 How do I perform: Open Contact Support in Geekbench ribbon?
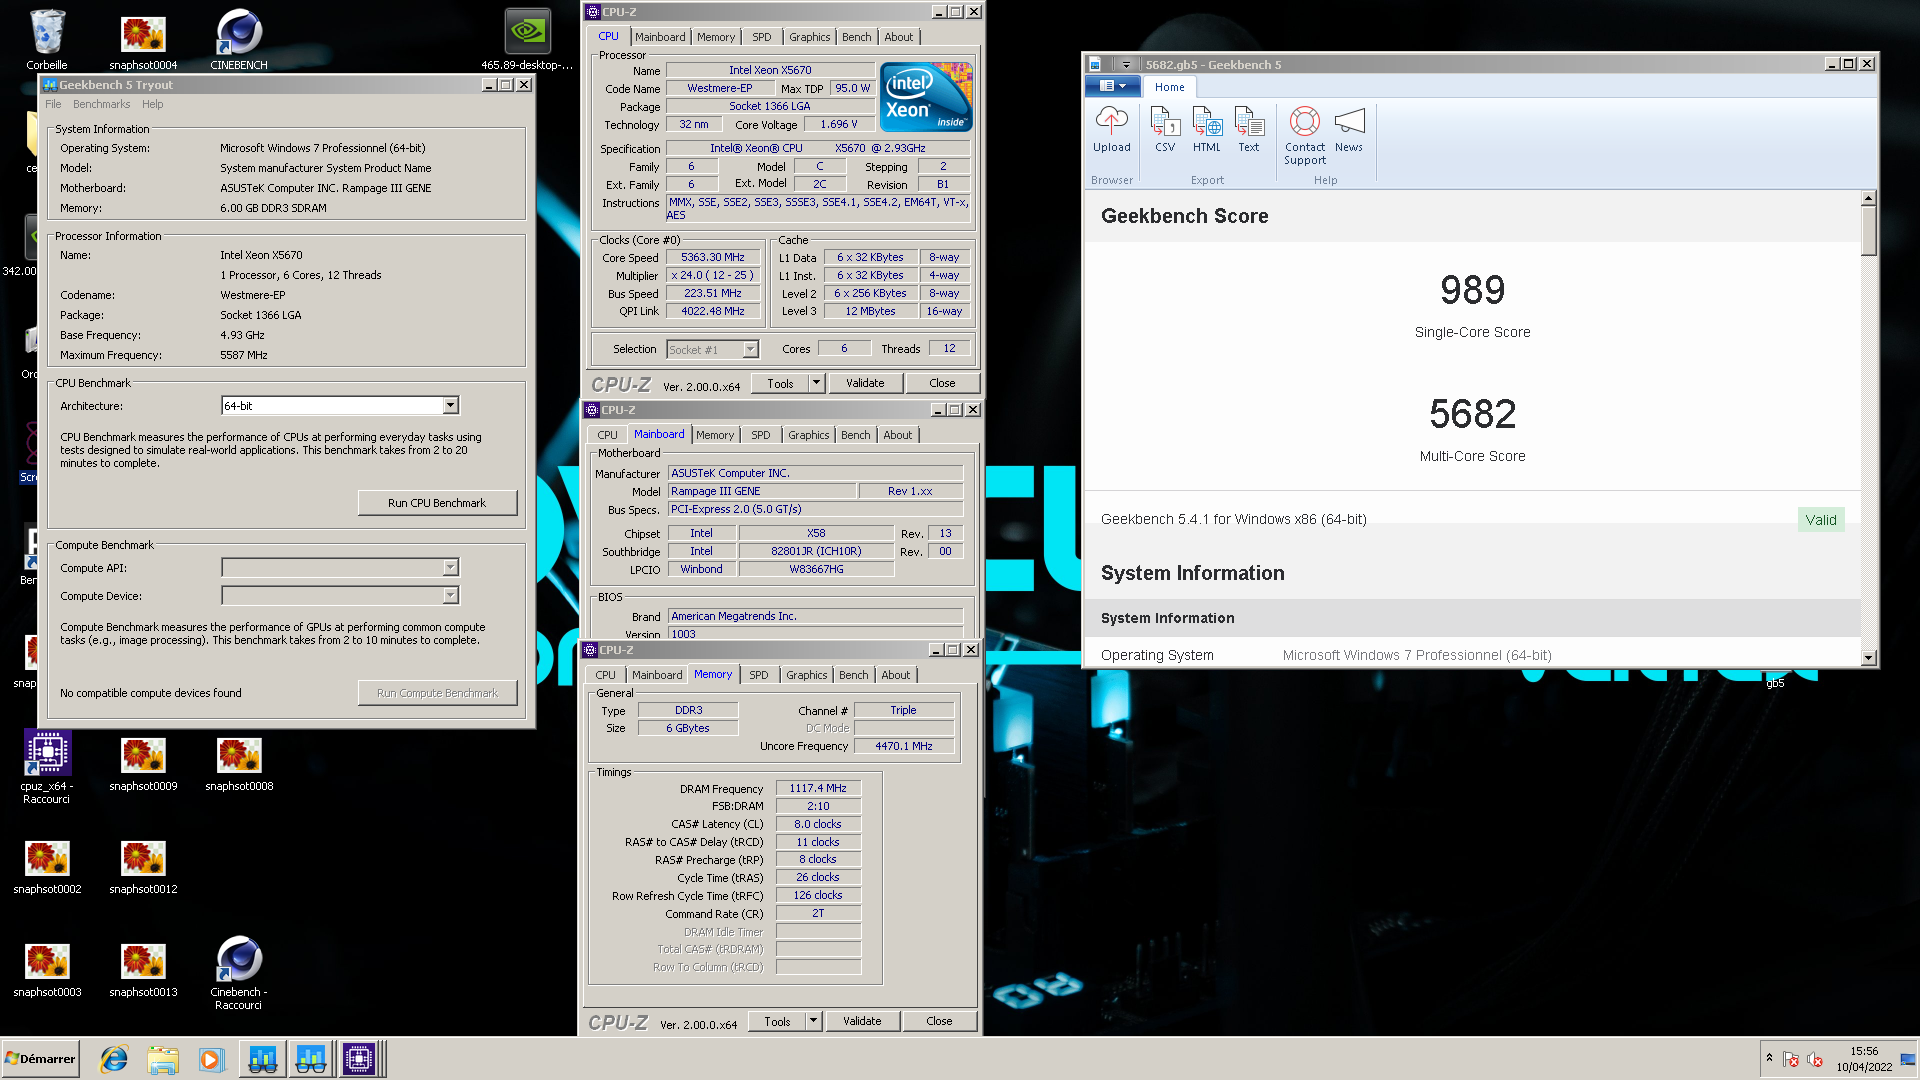(x=1305, y=136)
